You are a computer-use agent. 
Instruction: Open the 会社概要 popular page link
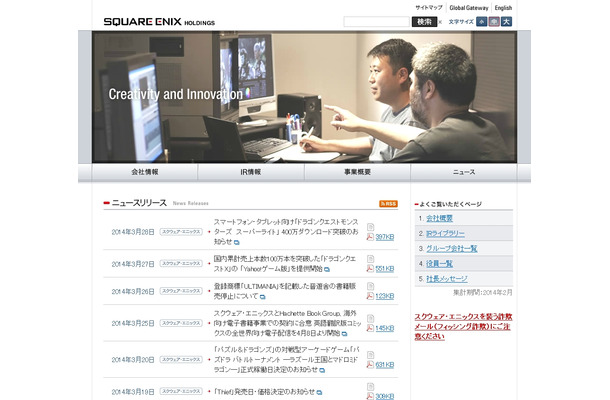tap(439, 219)
